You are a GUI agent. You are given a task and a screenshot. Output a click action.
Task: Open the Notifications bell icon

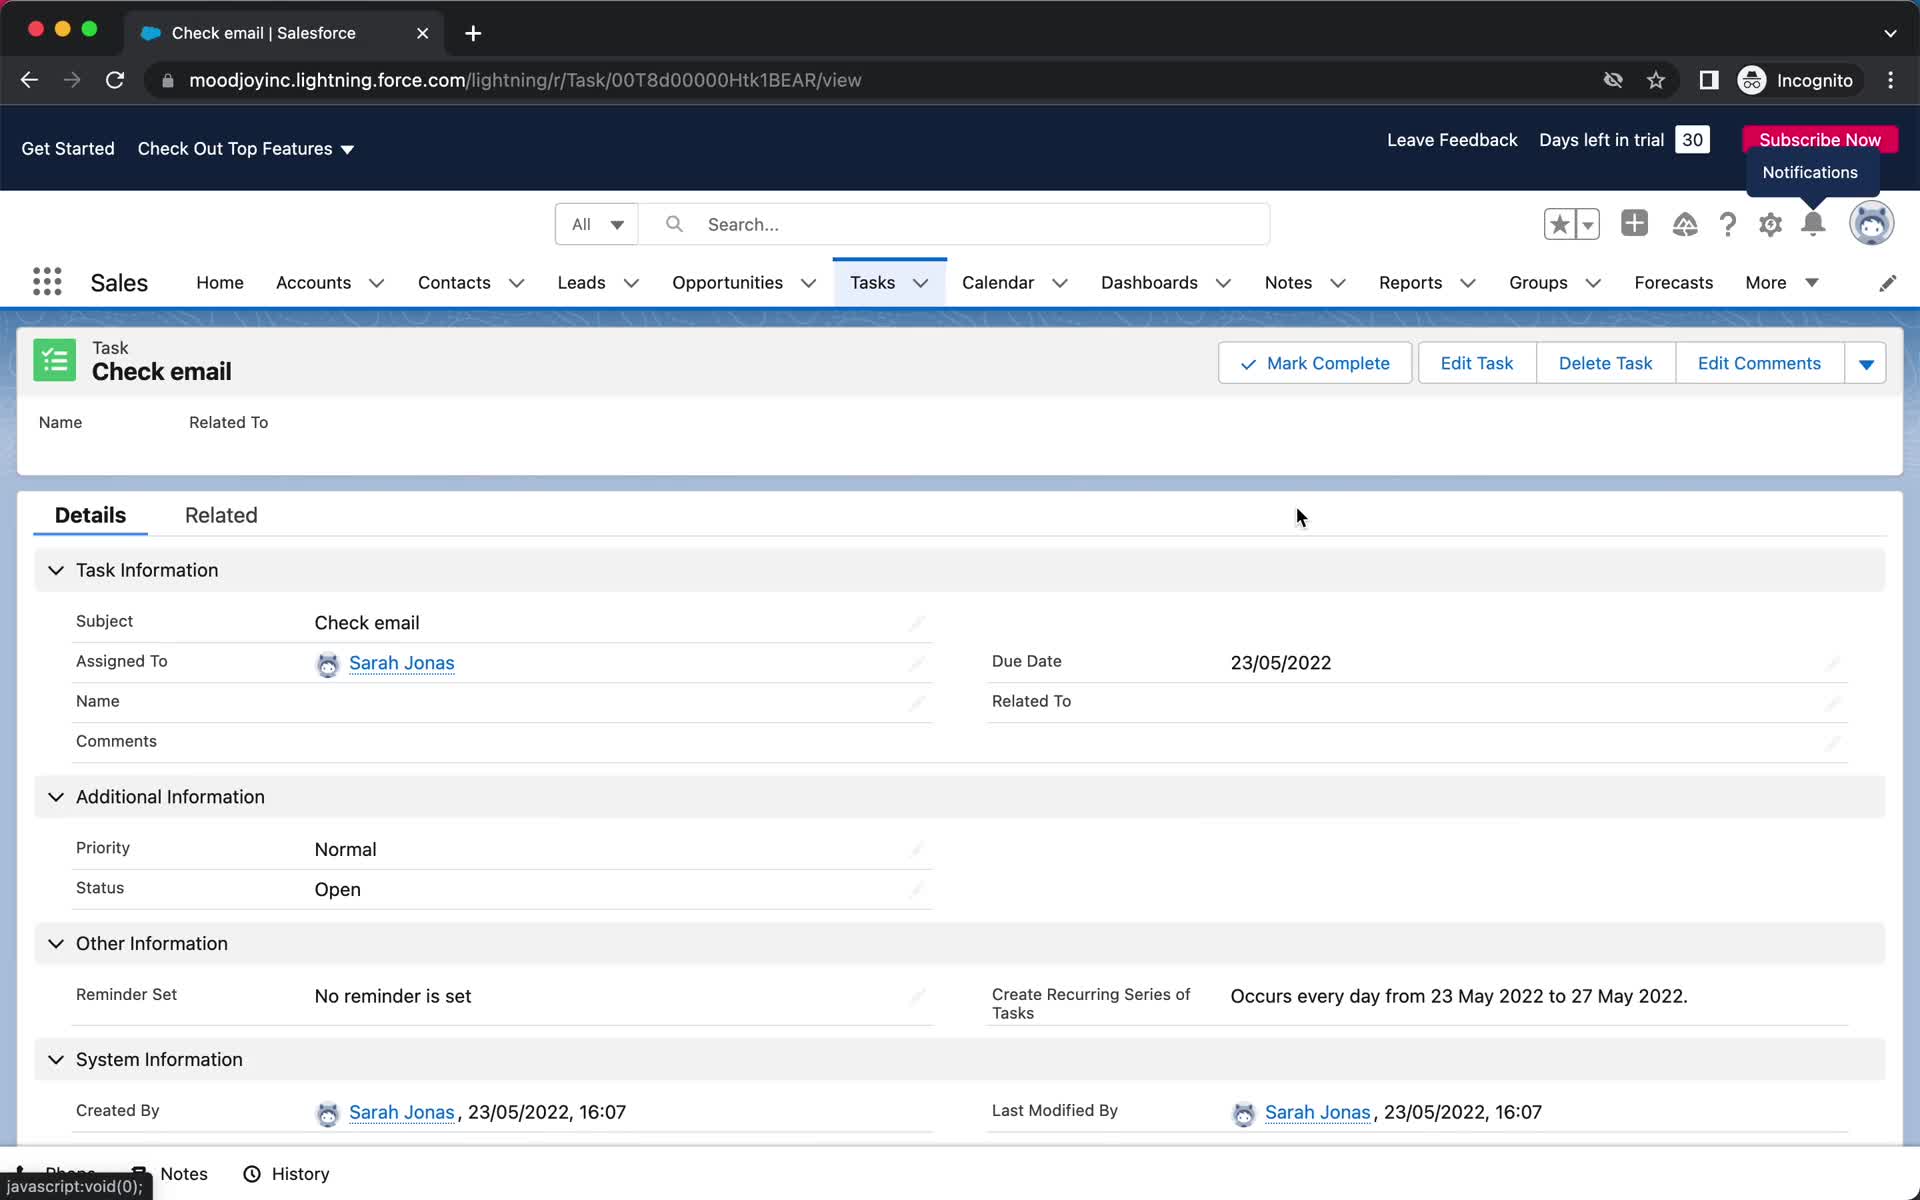click(x=1813, y=224)
